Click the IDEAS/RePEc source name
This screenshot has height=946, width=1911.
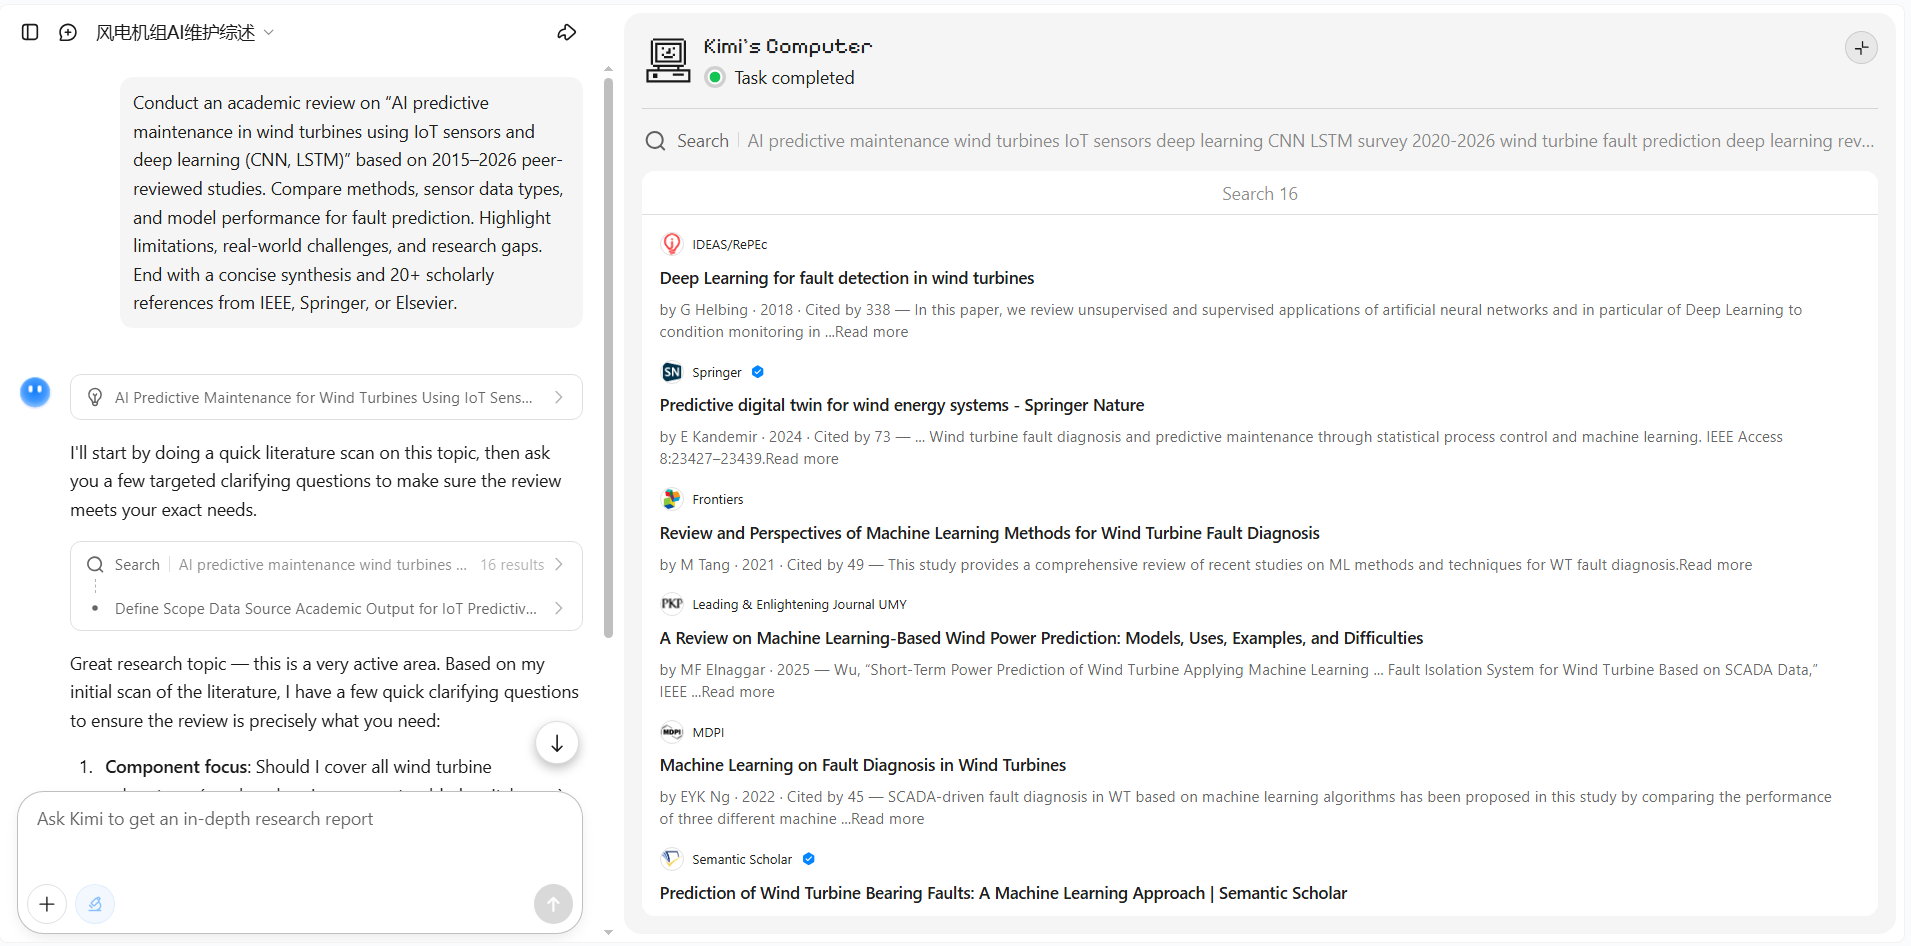730,244
